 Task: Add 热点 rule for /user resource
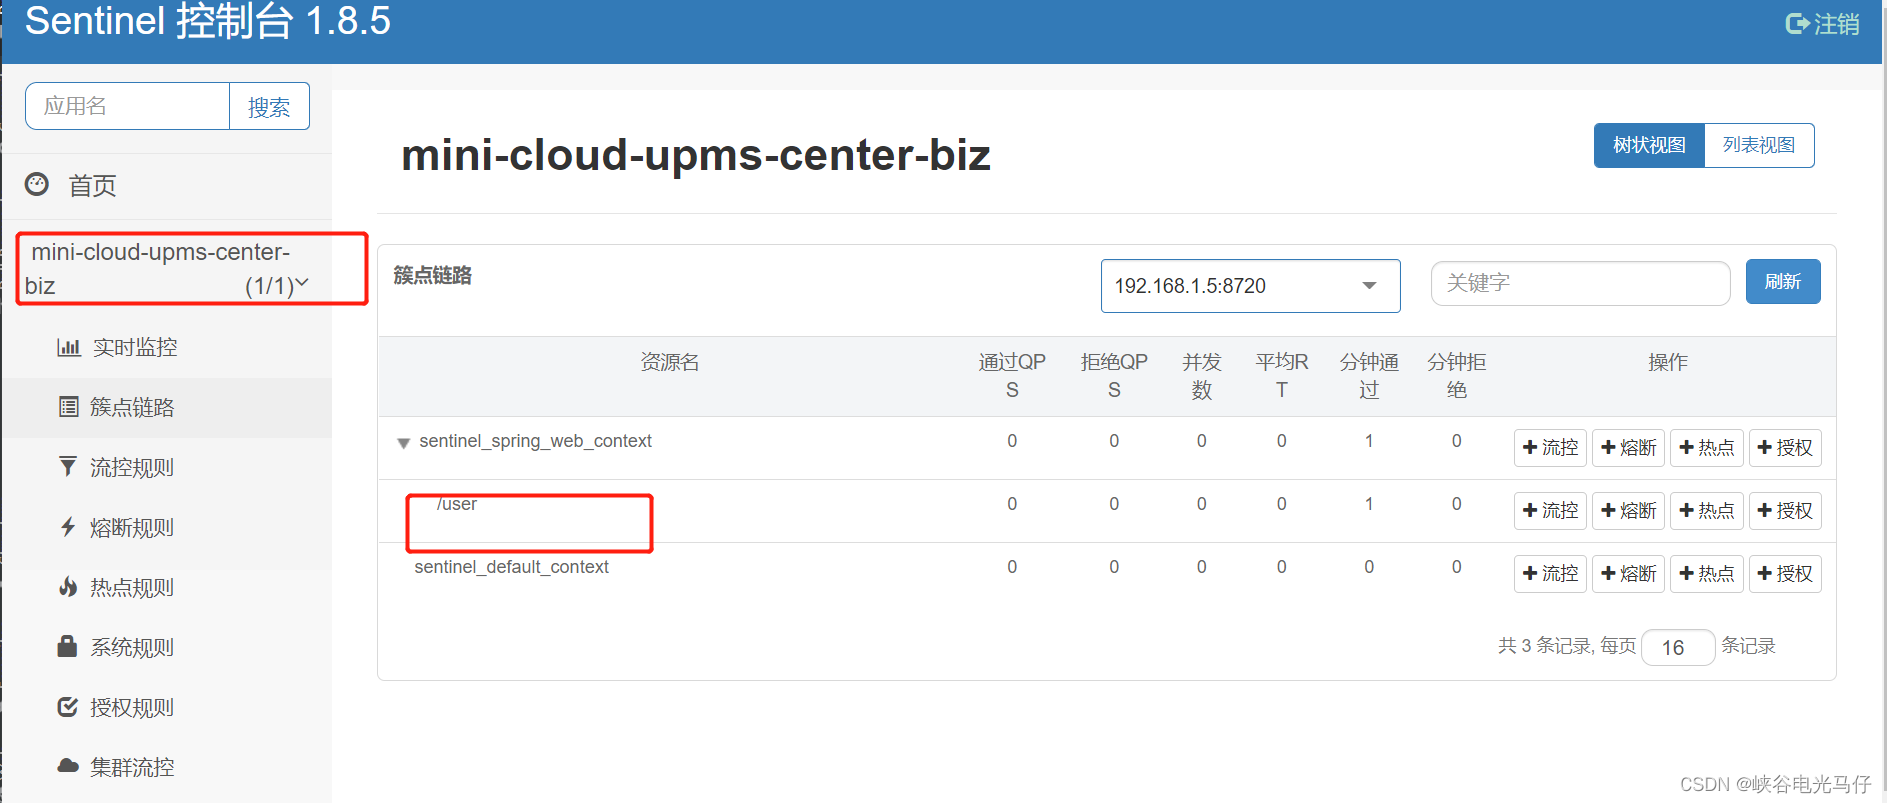click(x=1707, y=510)
